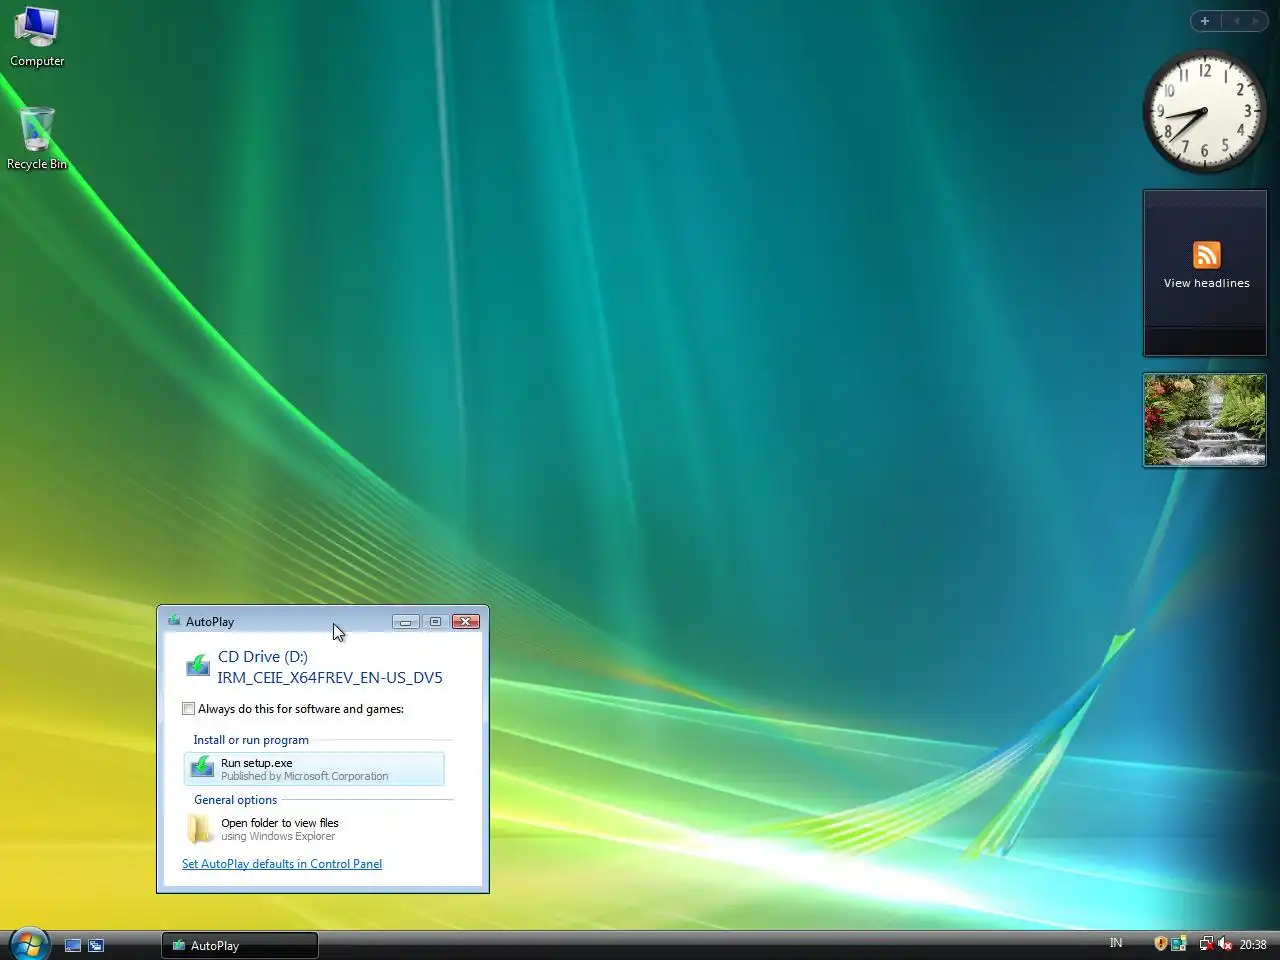This screenshot has height=960, width=1280.
Task: Click the CD Drive (D:) setup icon
Action: [x=198, y=666]
